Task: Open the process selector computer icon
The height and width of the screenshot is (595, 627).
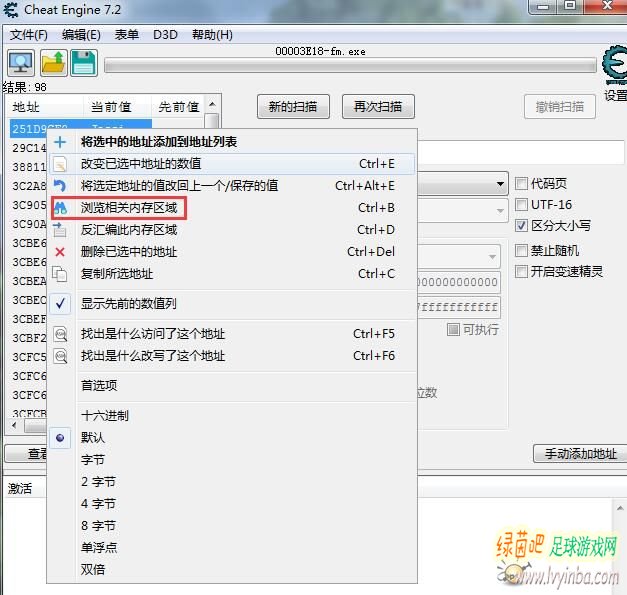Action: [21, 63]
